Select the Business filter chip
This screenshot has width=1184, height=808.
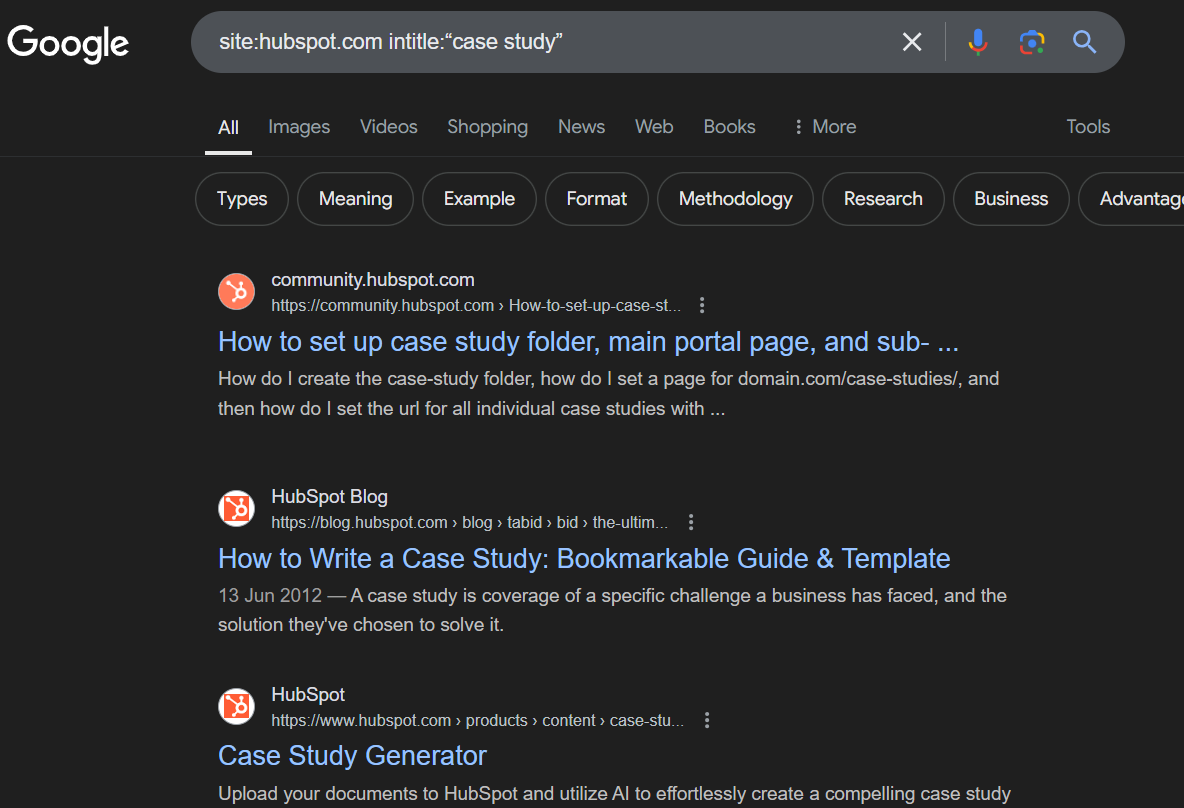click(x=1011, y=199)
